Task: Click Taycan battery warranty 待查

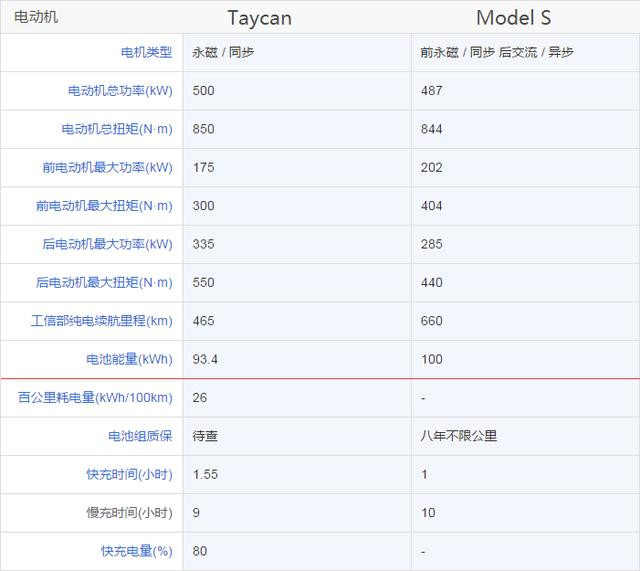Action: pyautogui.click(x=205, y=436)
